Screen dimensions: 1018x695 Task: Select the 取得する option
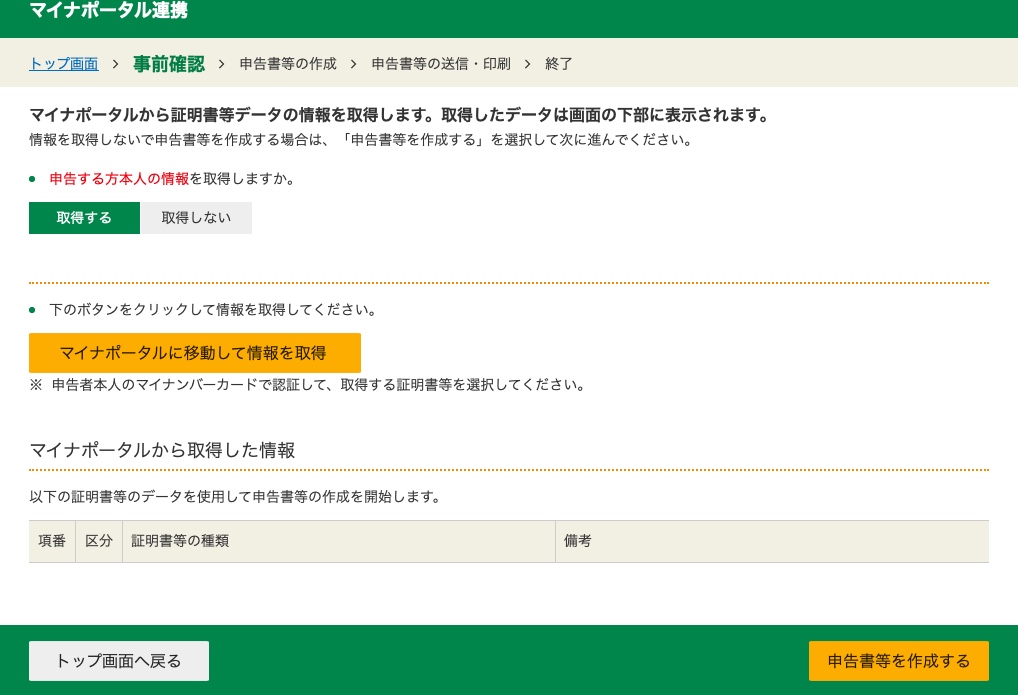point(84,218)
